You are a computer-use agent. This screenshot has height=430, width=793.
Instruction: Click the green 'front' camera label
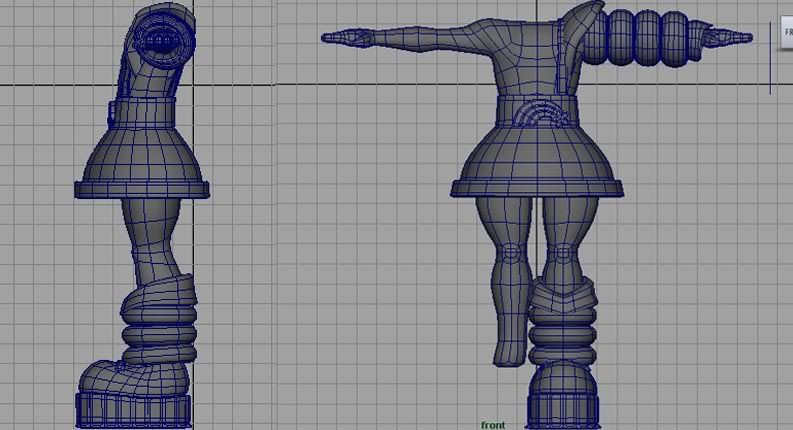point(493,424)
